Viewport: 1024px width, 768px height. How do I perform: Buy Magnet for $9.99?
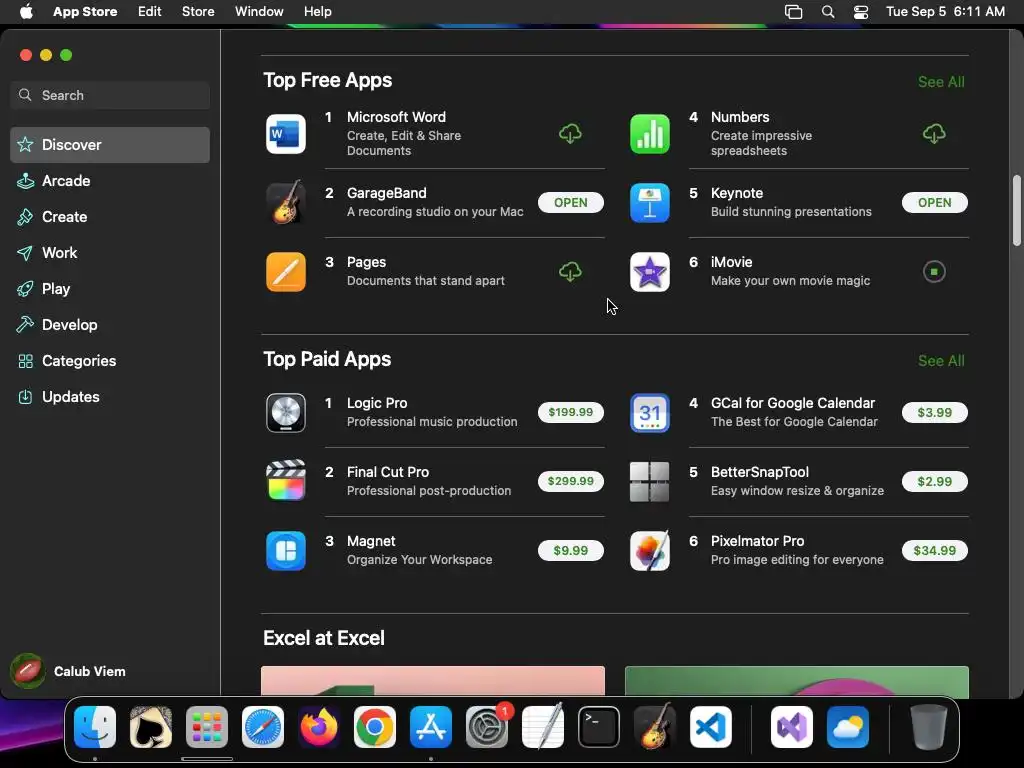[x=570, y=551]
